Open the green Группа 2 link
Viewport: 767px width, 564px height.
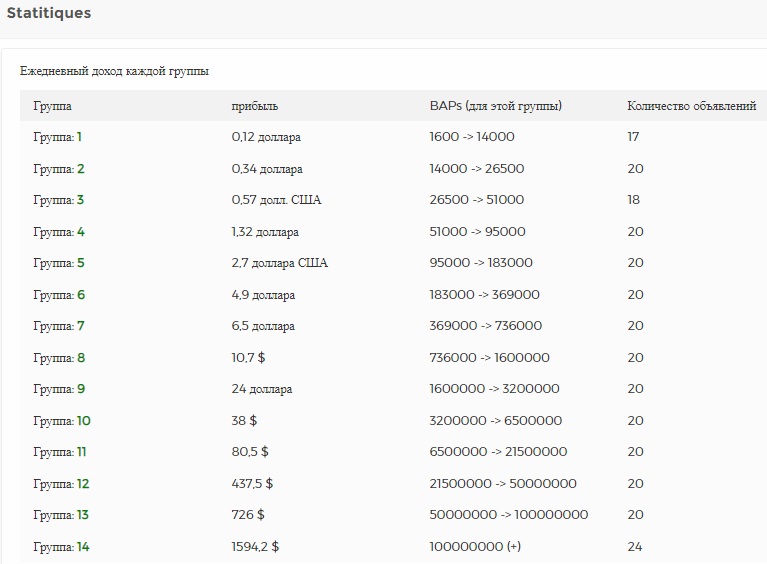point(81,169)
